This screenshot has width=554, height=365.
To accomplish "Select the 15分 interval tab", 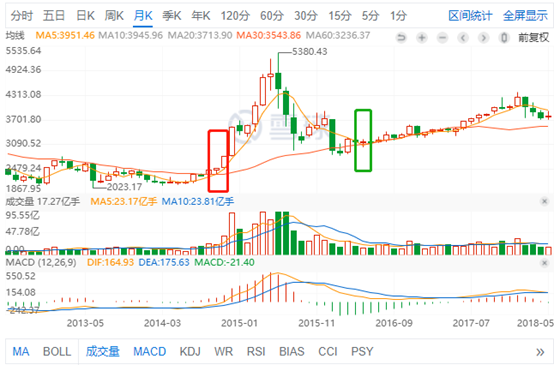I will [340, 16].
